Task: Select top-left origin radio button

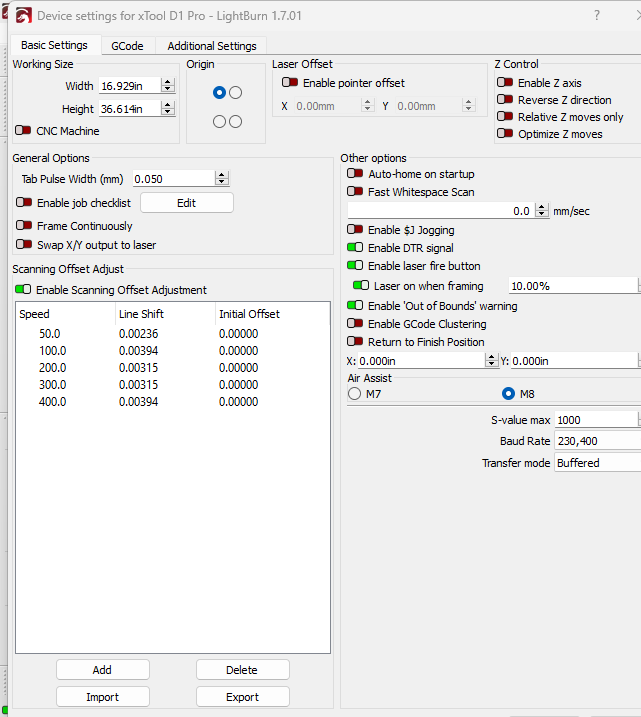Action: point(219,92)
